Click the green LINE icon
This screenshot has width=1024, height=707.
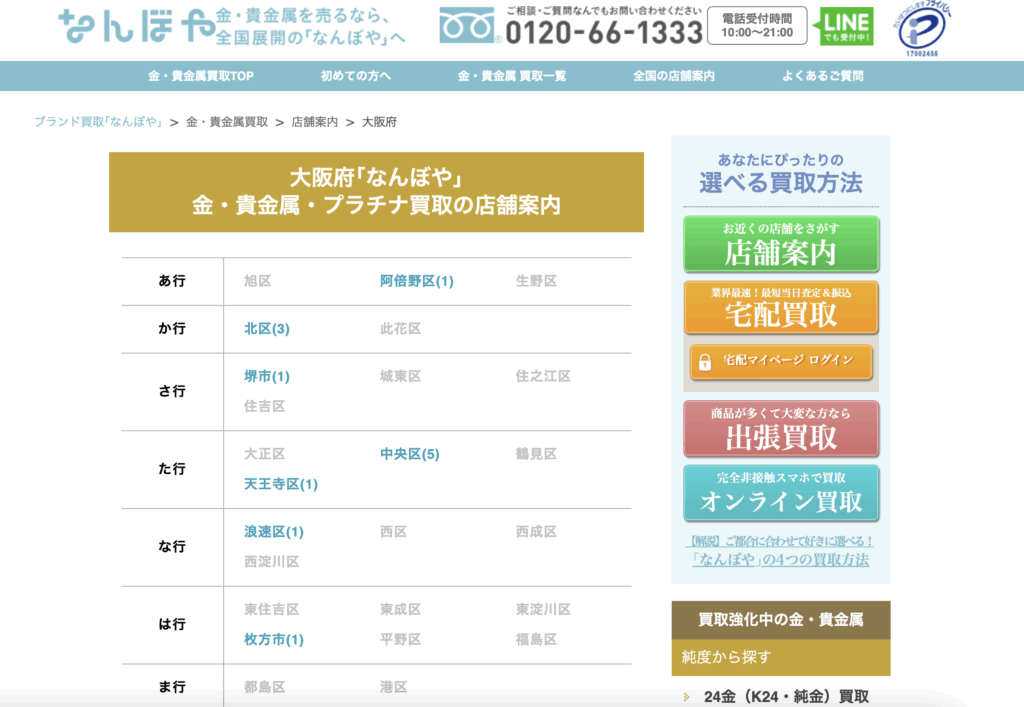845,27
